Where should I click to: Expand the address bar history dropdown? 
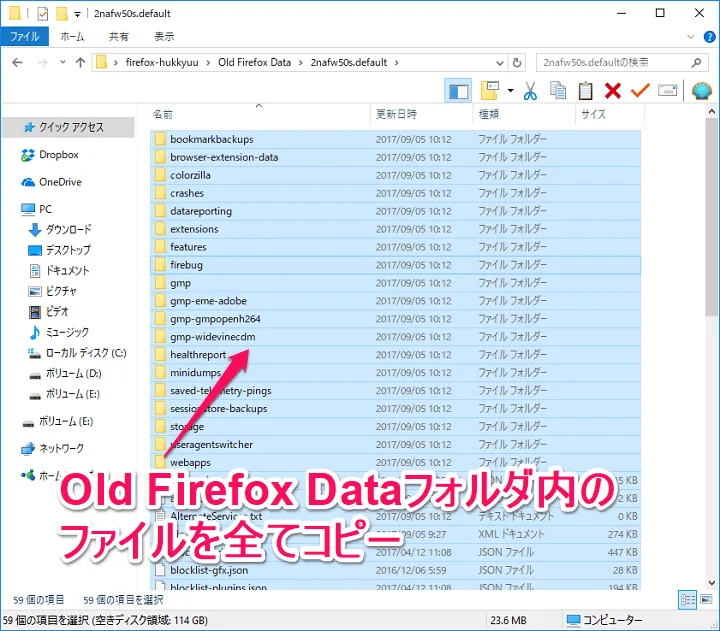coord(500,63)
